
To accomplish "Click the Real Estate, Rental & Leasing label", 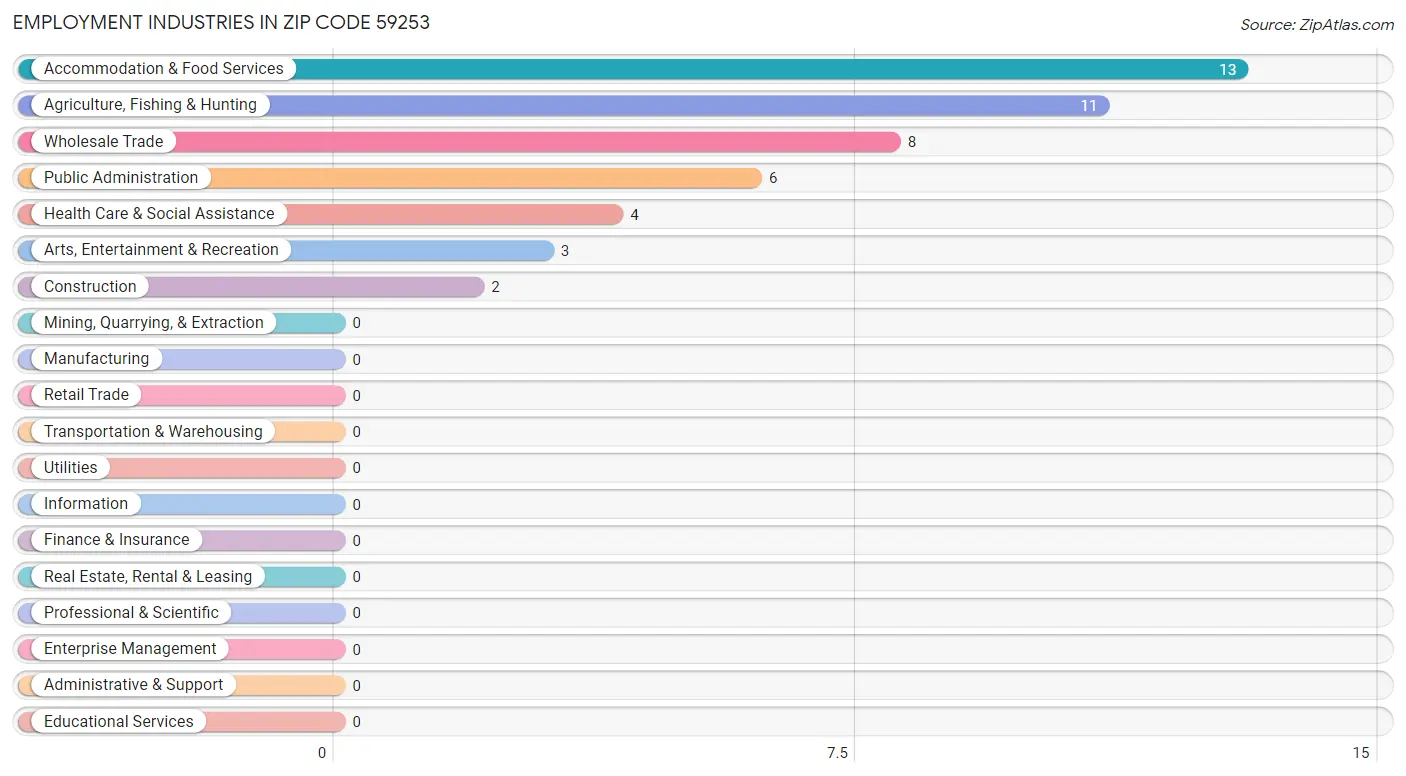I will pyautogui.click(x=148, y=577).
